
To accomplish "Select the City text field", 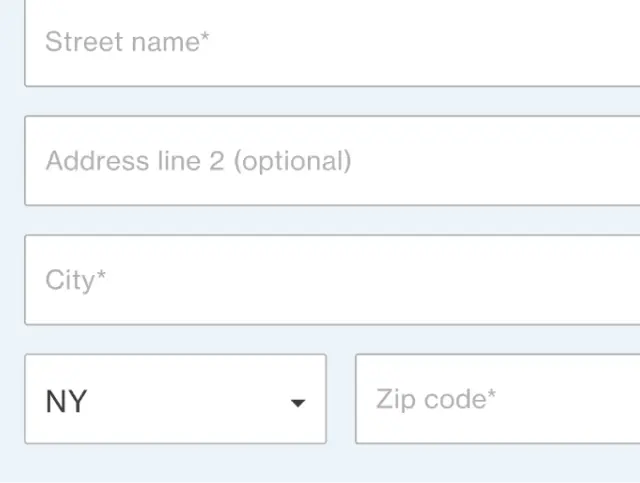I will [332, 280].
